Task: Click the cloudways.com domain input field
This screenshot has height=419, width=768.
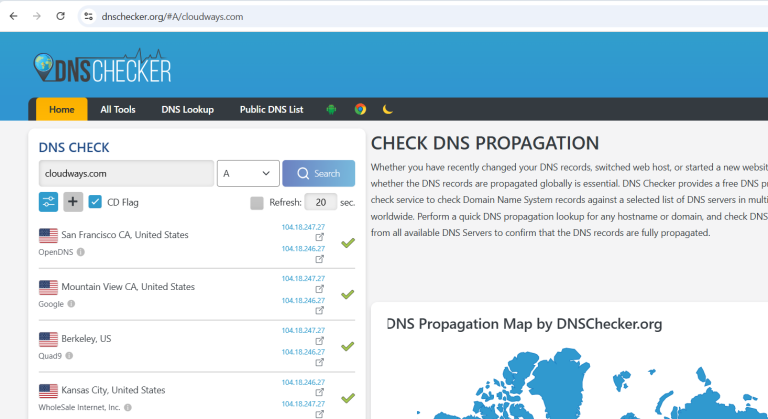Action: point(126,173)
